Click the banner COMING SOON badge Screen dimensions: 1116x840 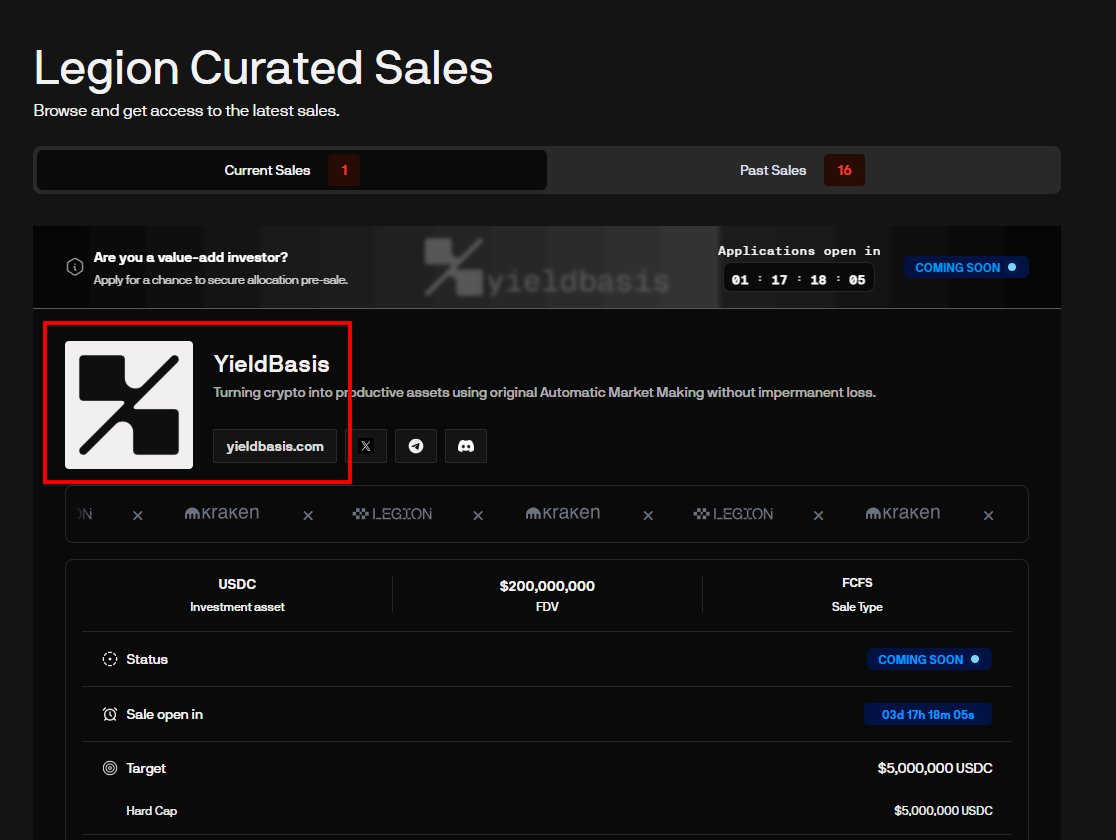[x=966, y=268]
